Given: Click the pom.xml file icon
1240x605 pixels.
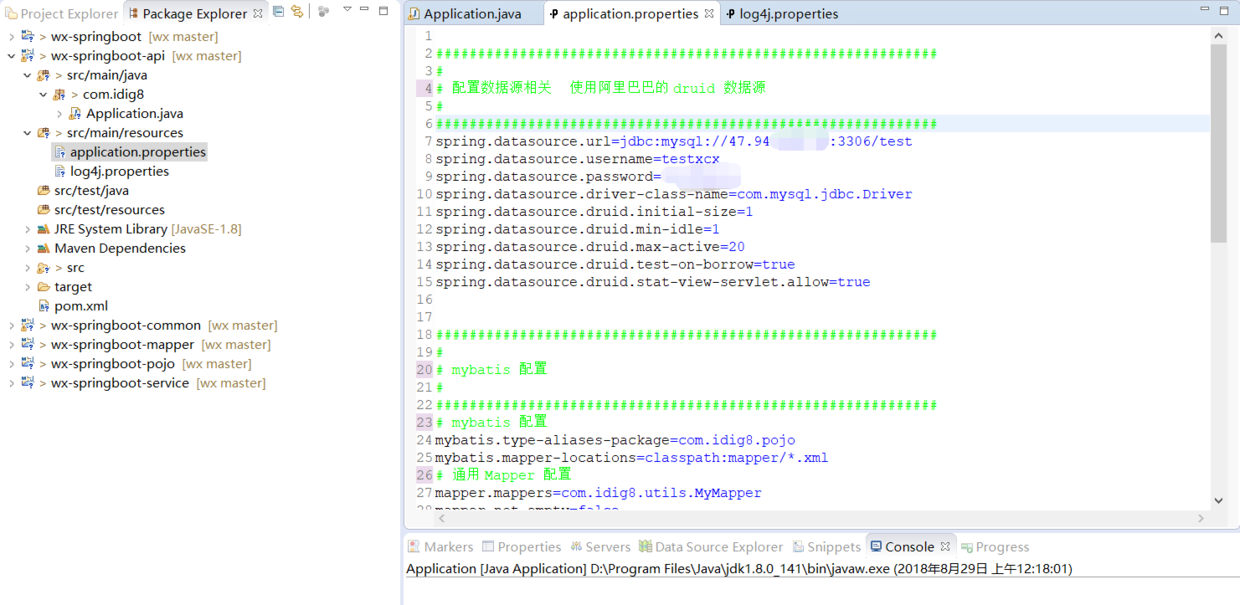Looking at the screenshot, I should coord(44,306).
